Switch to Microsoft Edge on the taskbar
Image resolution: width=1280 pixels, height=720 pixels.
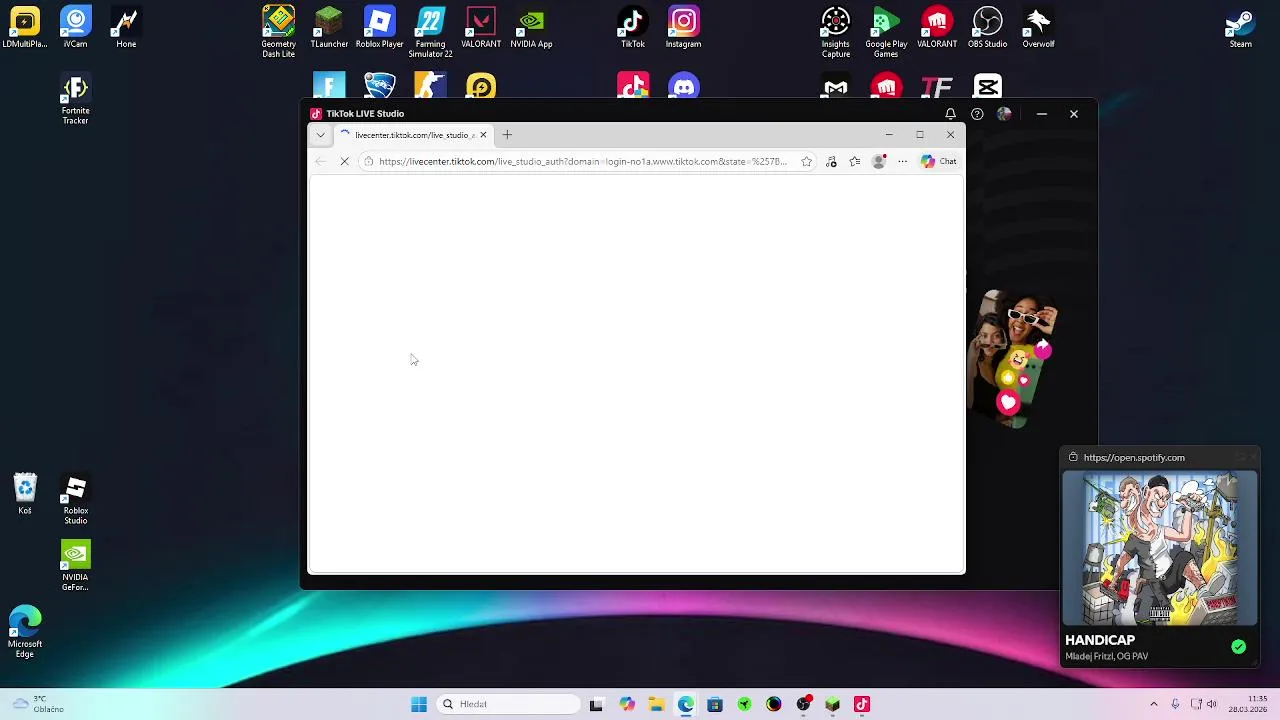(685, 704)
